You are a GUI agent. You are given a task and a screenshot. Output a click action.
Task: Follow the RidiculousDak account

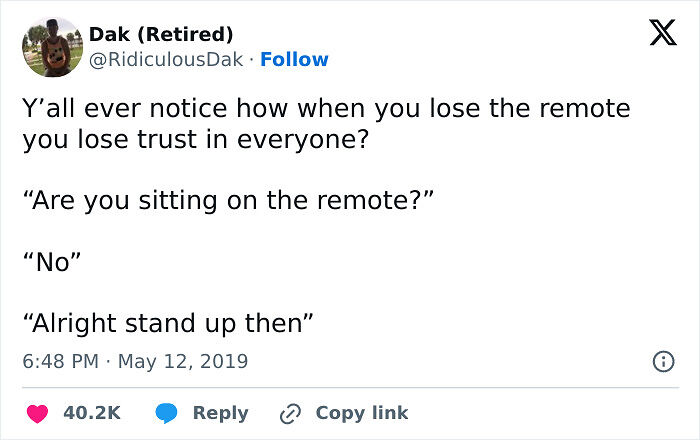[x=294, y=60]
